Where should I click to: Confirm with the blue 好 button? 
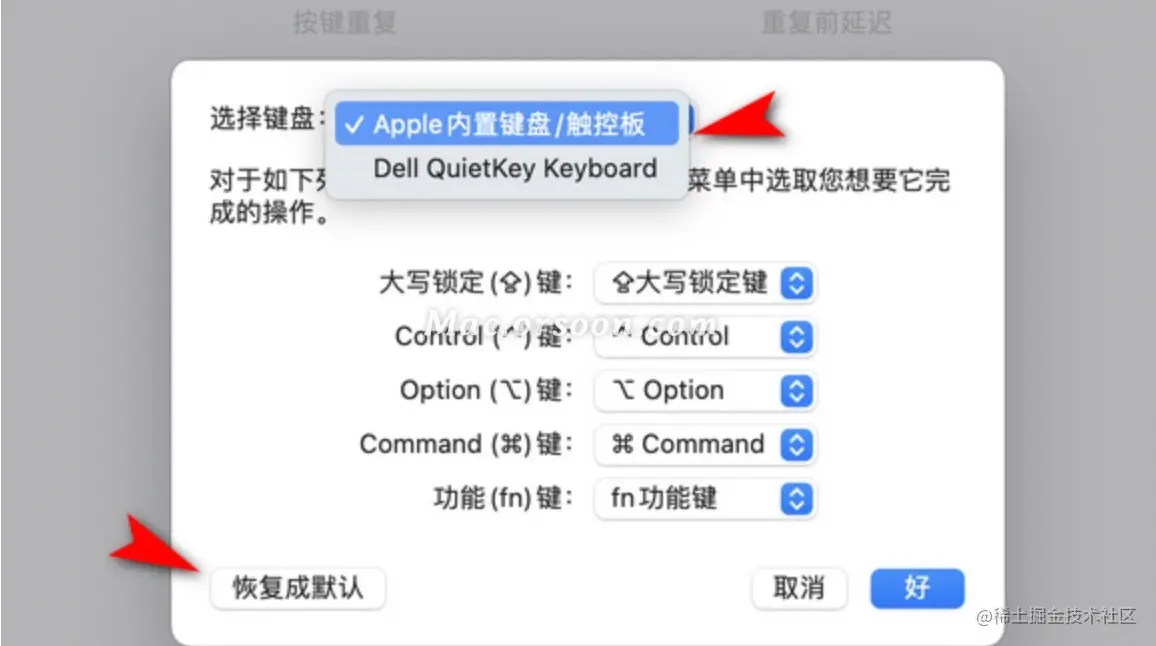[917, 588]
